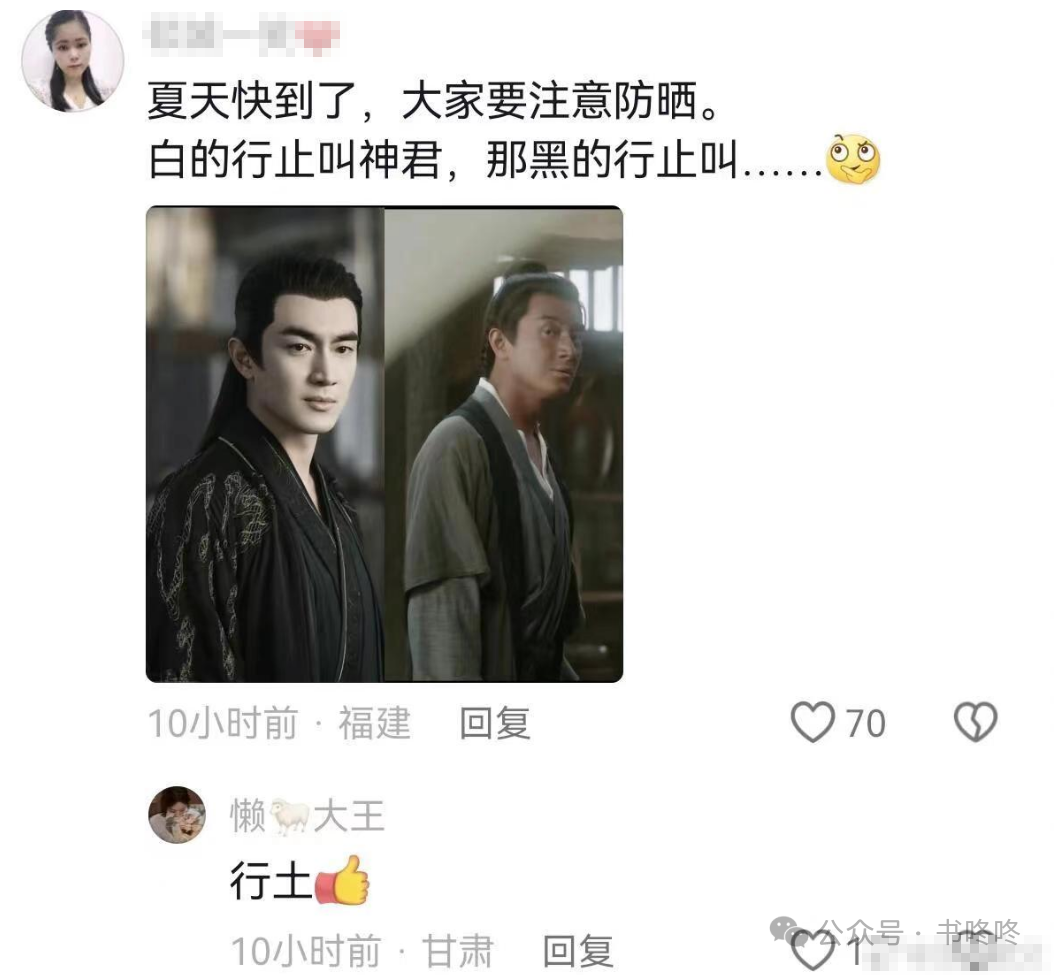Reply to the Gansu comment 行土
The height and width of the screenshot is (975, 1054).
[578, 951]
